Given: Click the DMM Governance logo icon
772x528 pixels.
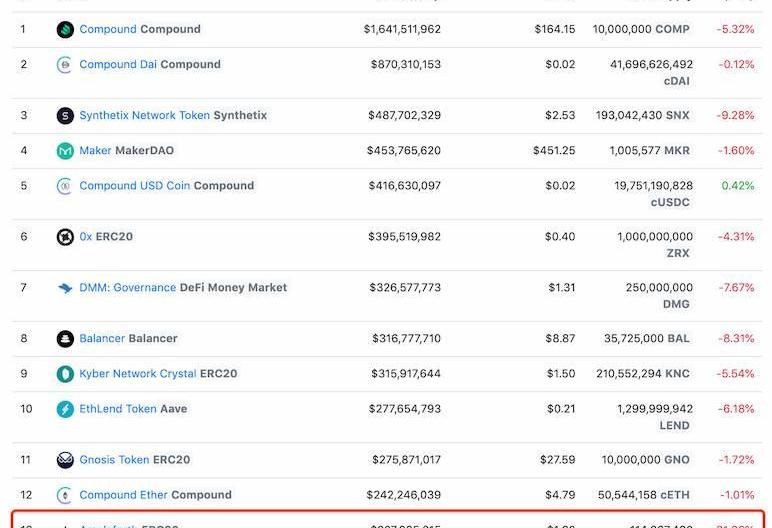Looking at the screenshot, I should (x=65, y=288).
